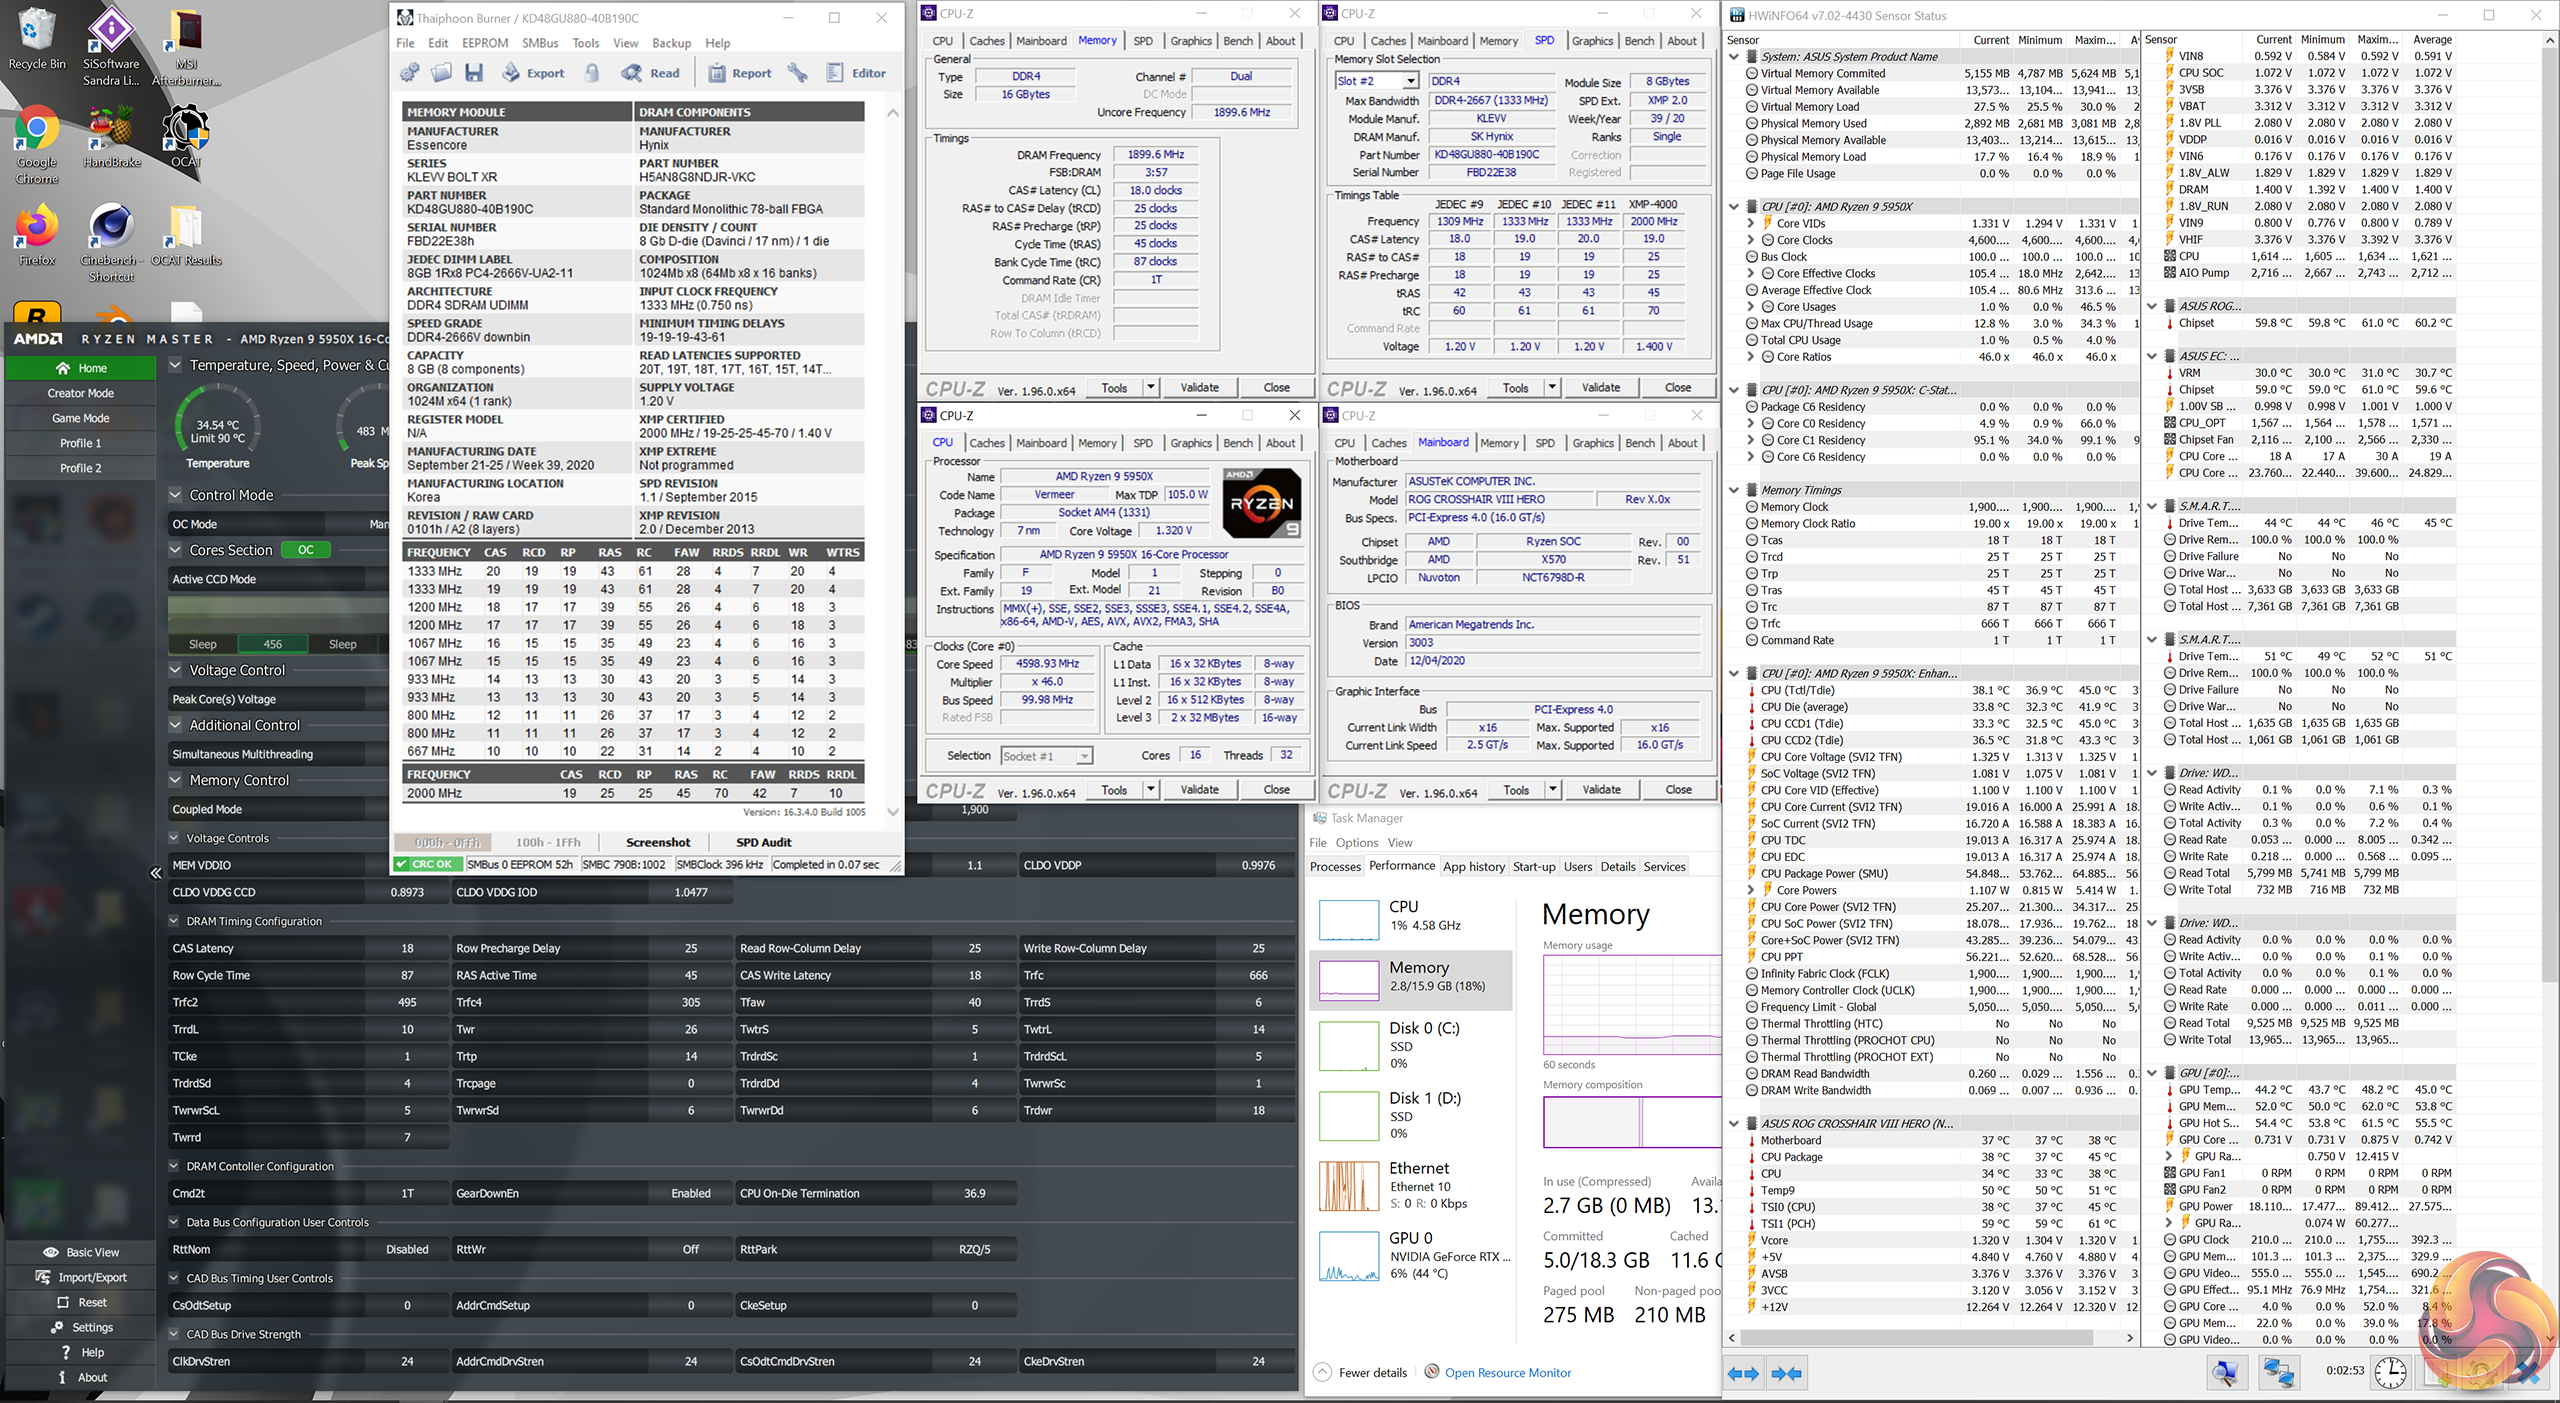Click the SPD Audit button
The image size is (2560, 1403).
pyautogui.click(x=763, y=842)
